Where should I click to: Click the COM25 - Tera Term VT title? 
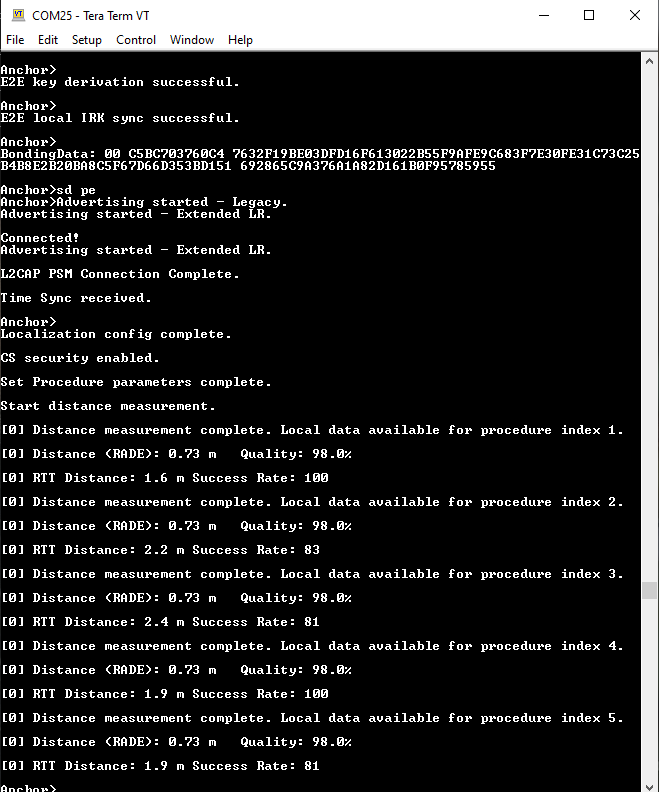[x=91, y=16]
